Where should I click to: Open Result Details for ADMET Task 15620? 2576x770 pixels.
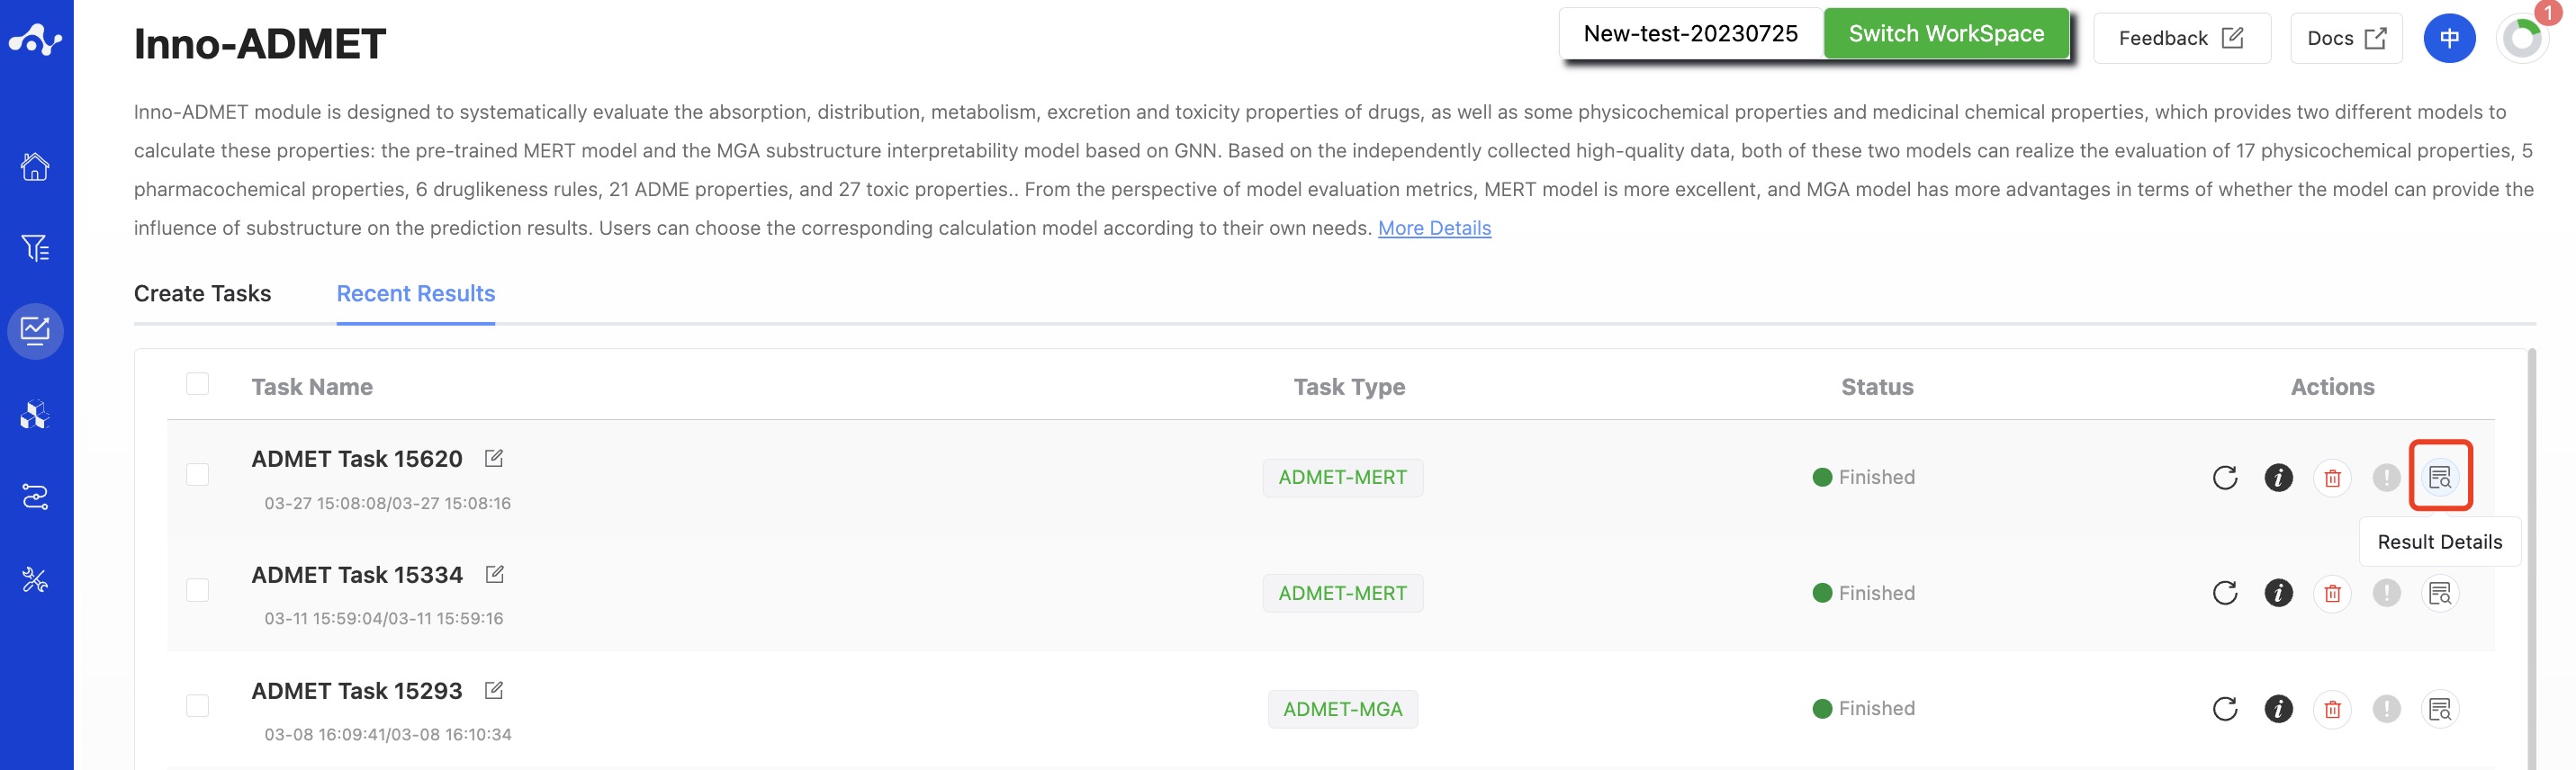click(x=2439, y=477)
